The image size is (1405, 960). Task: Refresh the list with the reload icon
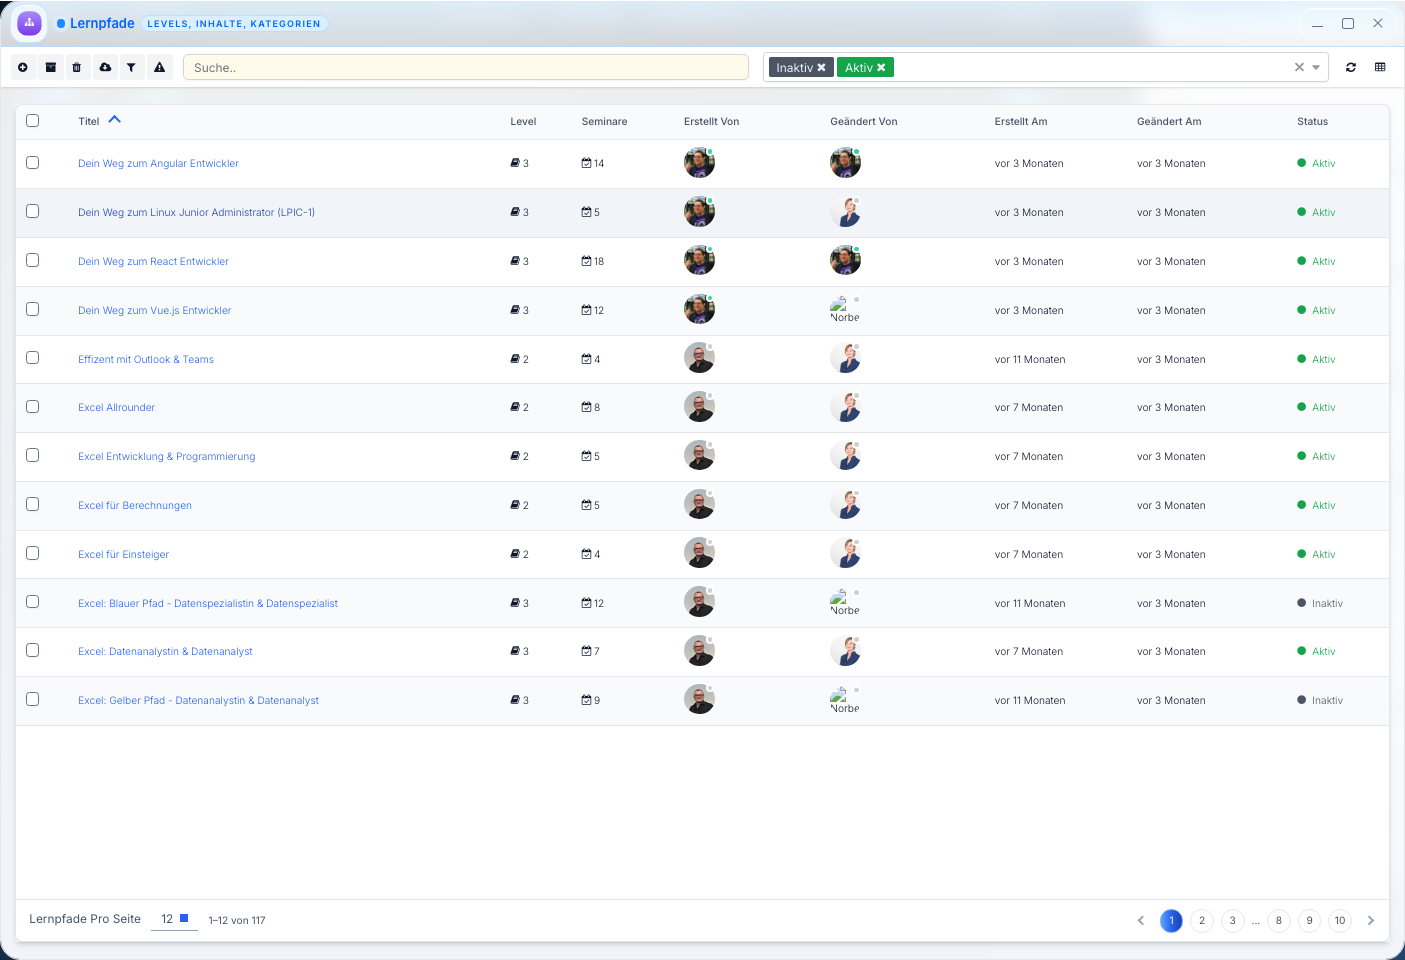click(x=1351, y=67)
